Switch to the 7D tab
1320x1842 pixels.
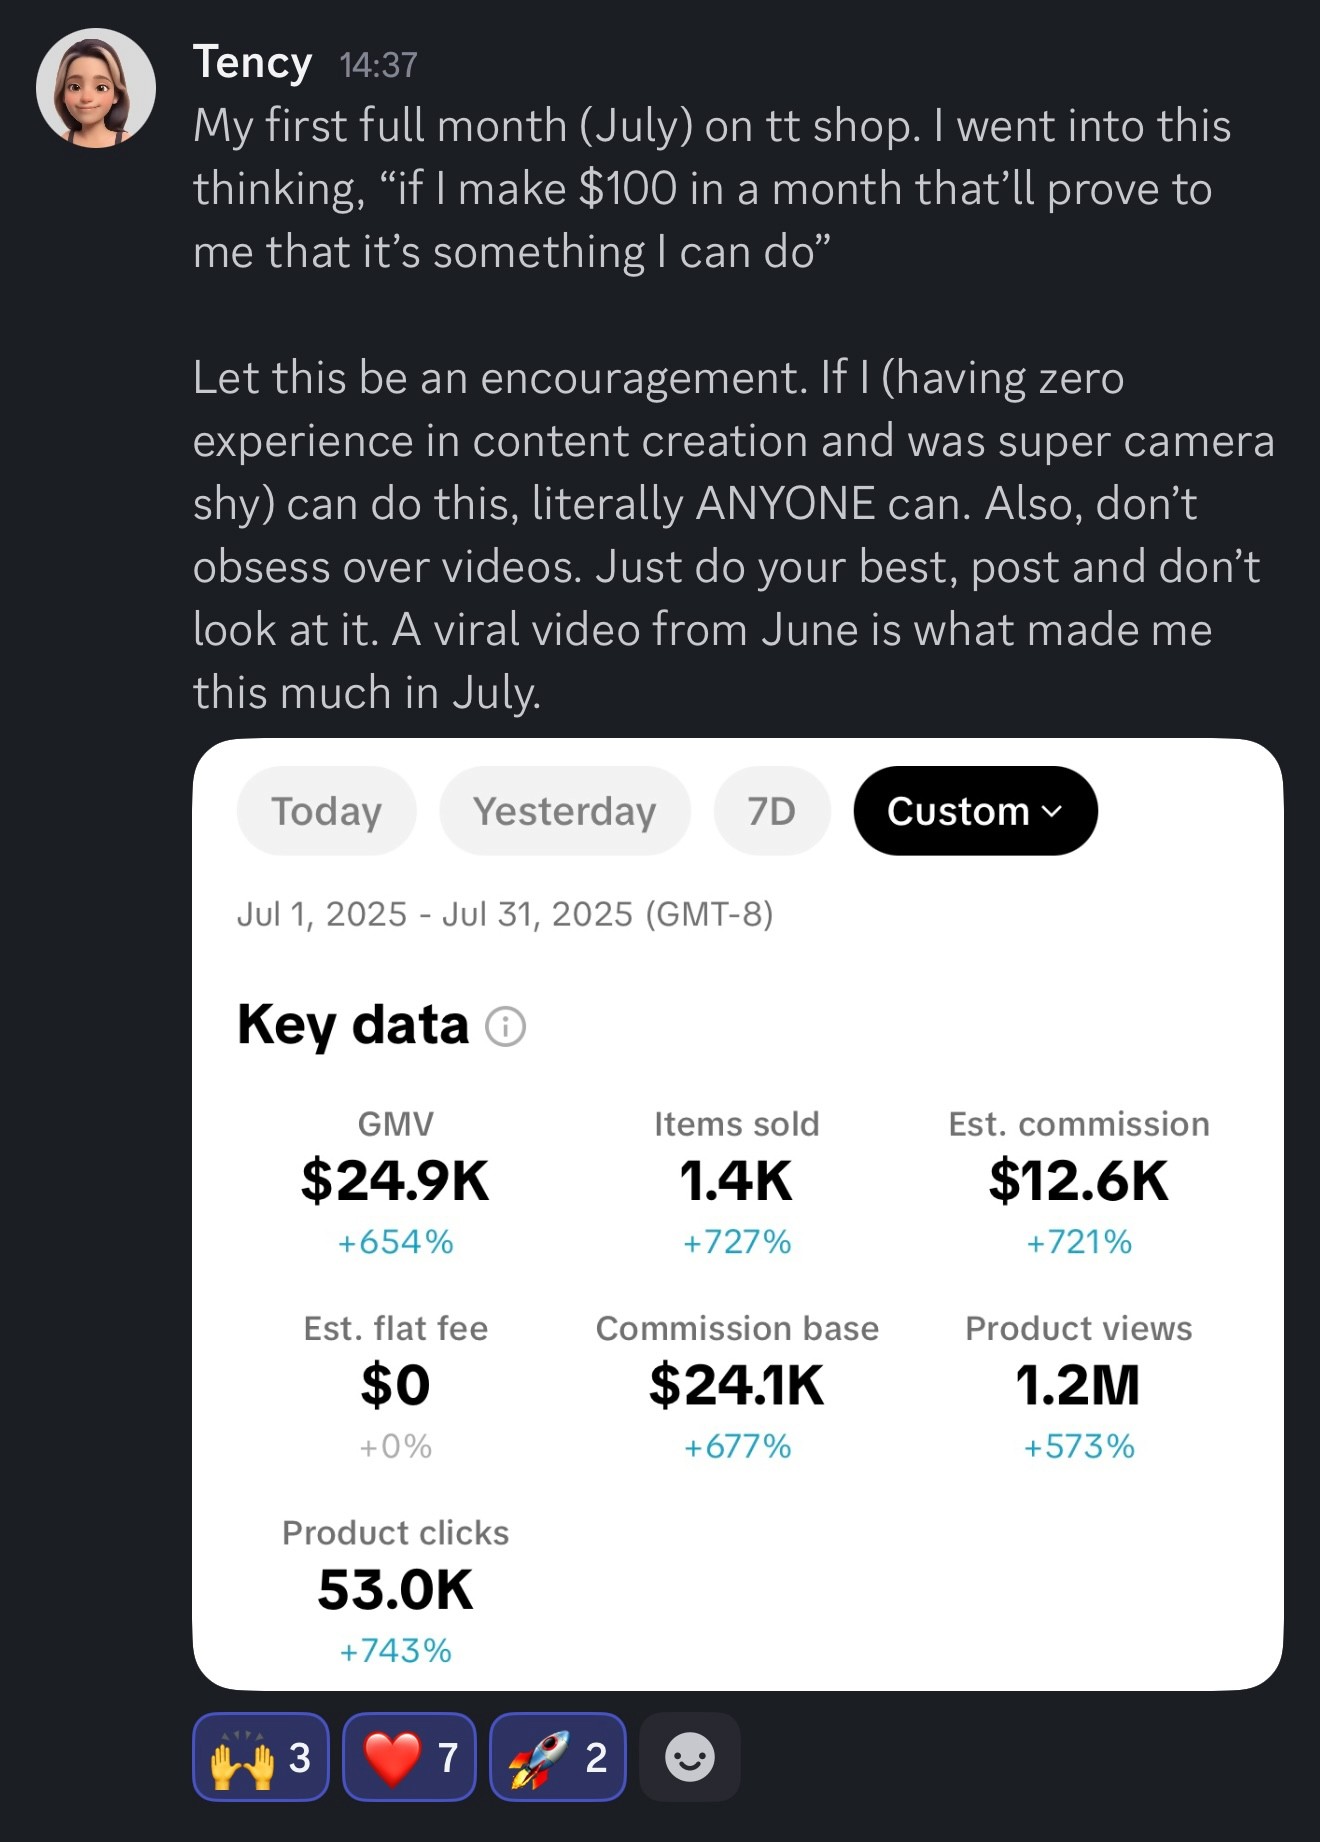click(772, 811)
